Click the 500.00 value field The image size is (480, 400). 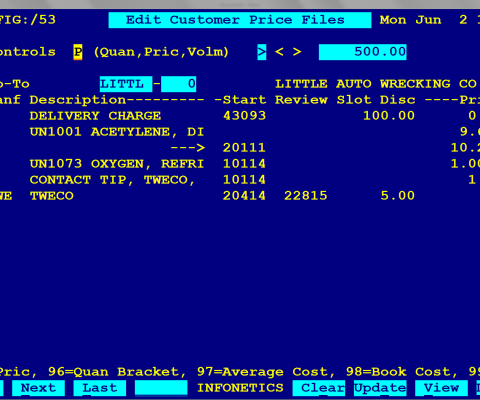tap(363, 52)
